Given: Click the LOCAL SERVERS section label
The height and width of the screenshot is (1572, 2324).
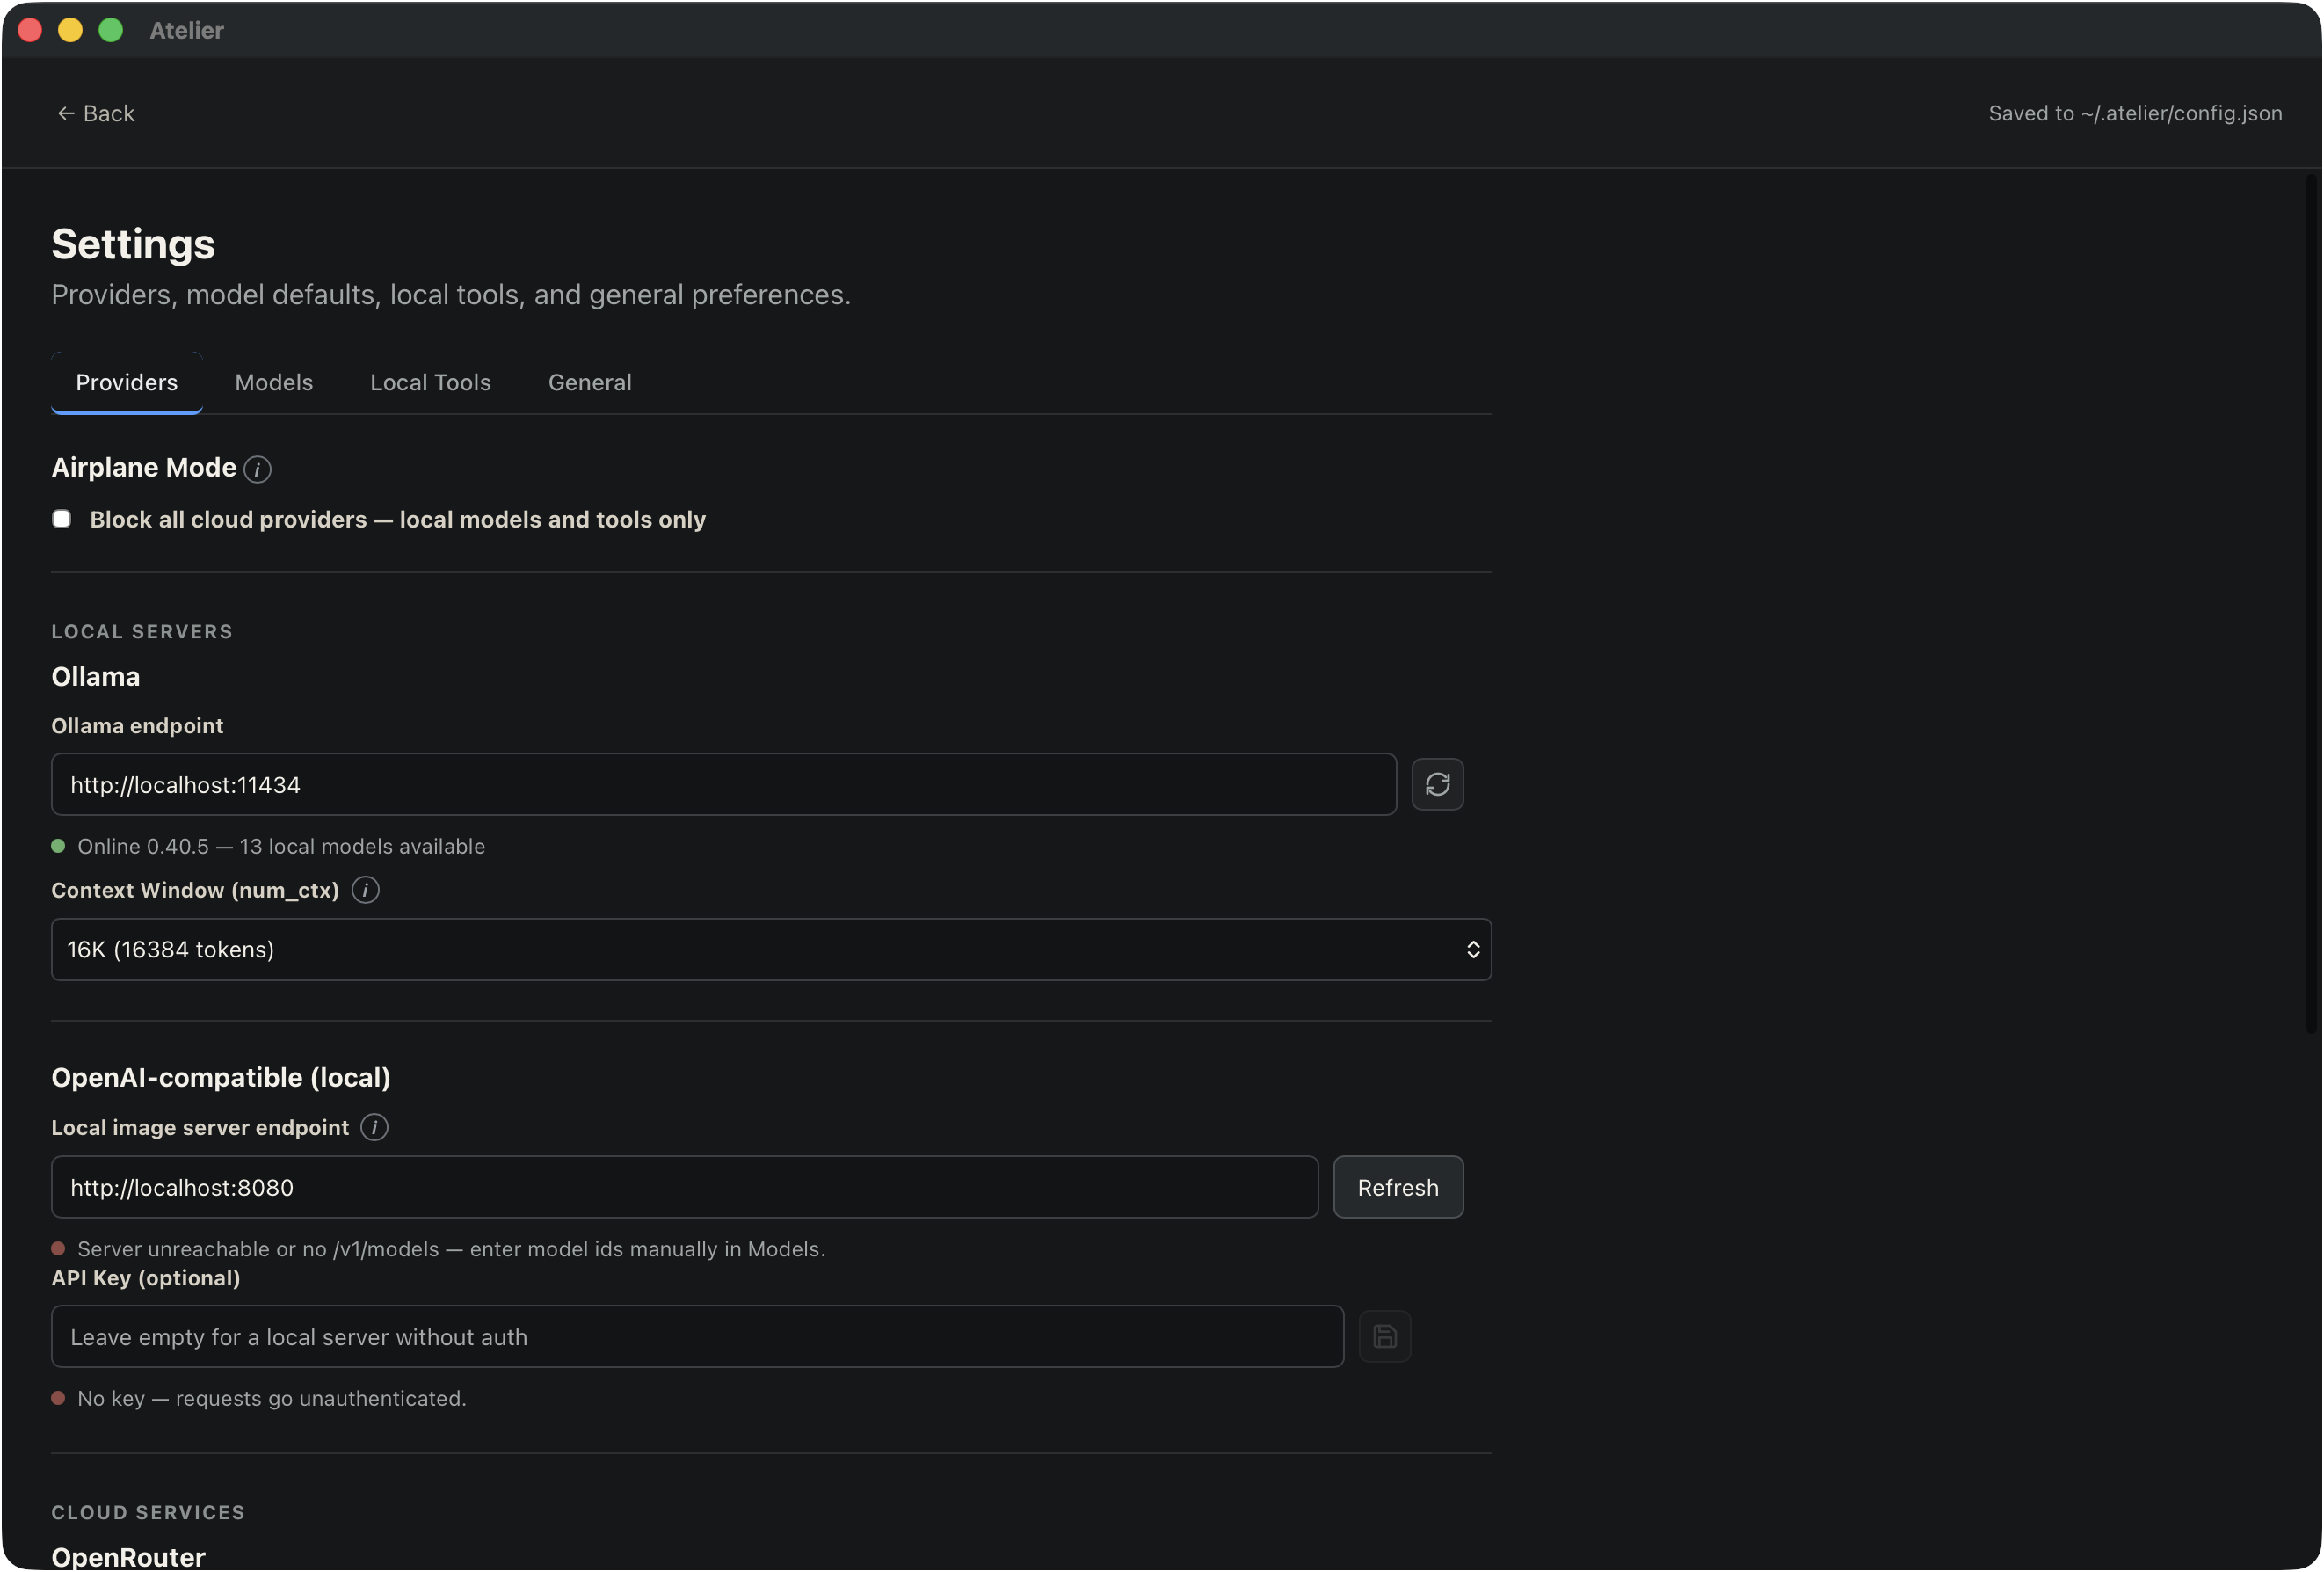Looking at the screenshot, I should point(142,632).
